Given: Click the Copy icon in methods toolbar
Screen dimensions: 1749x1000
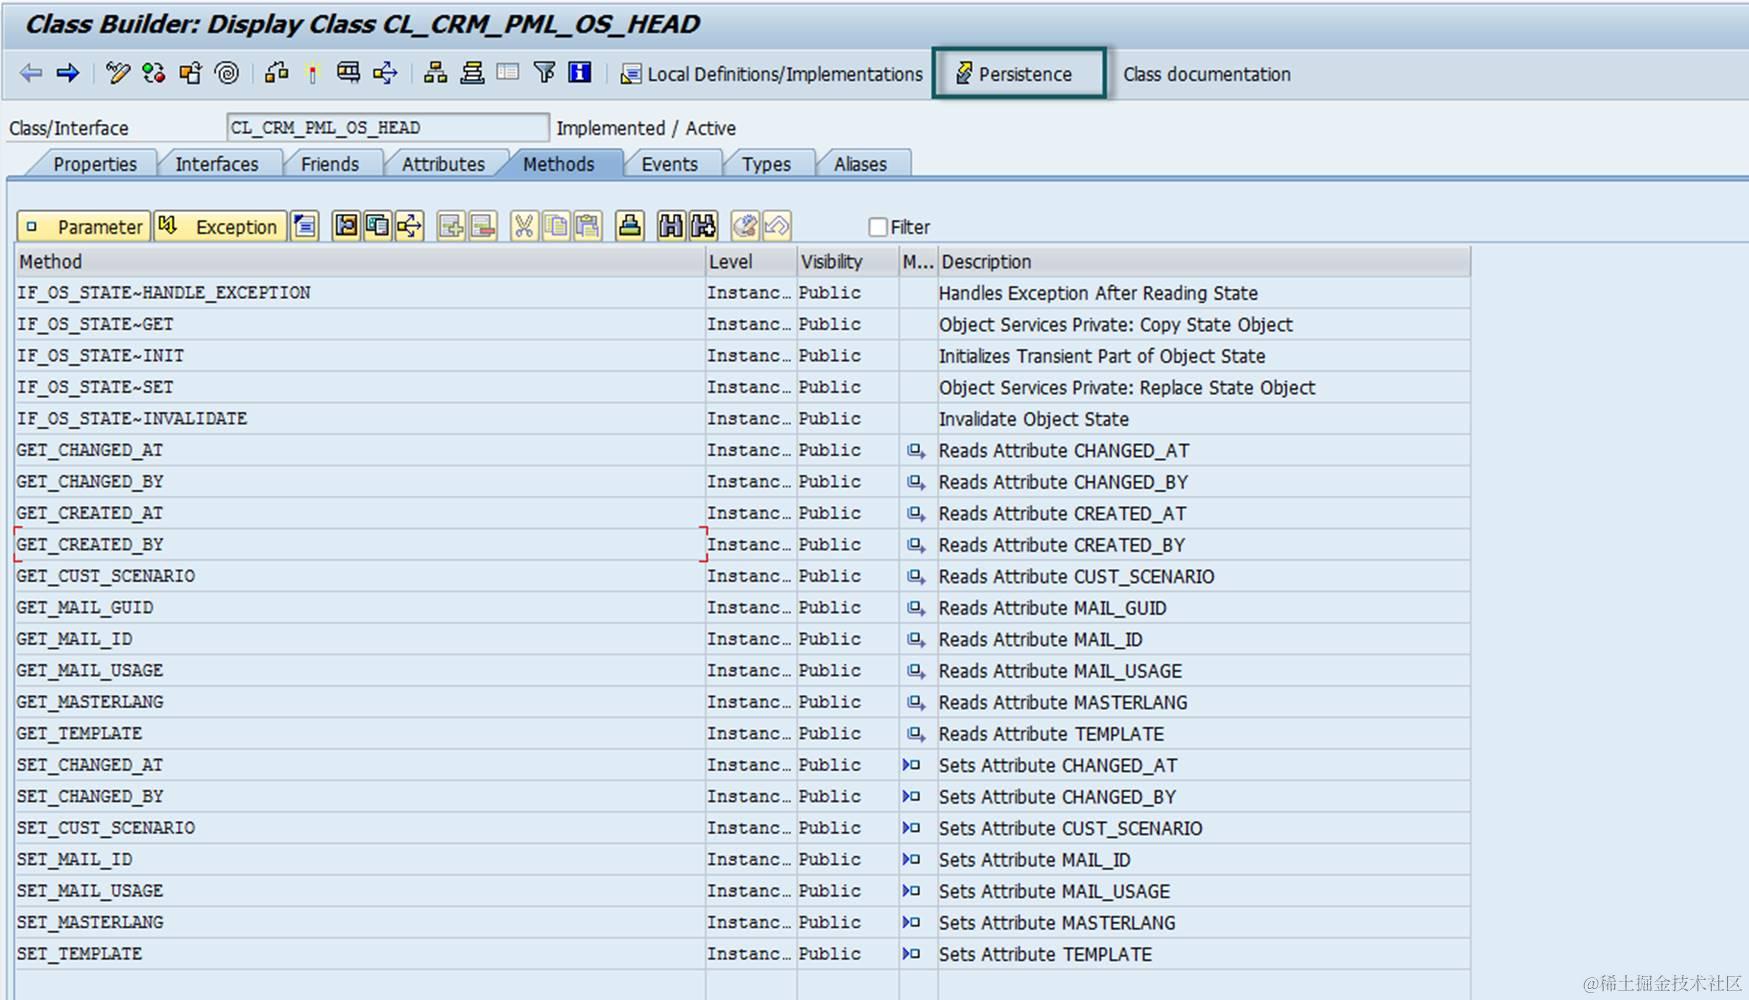Looking at the screenshot, I should click(556, 227).
